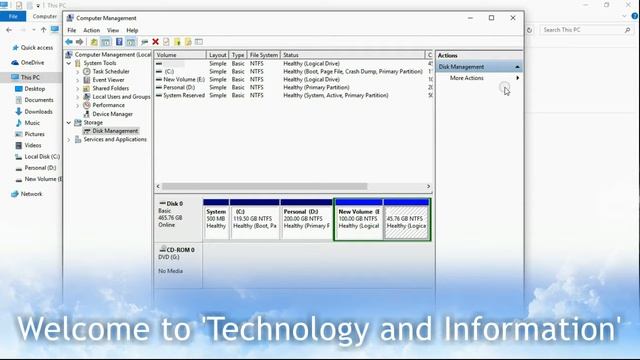The width and height of the screenshot is (640, 360).
Task: Click the red X Delete toolbar icon
Action: [156, 42]
